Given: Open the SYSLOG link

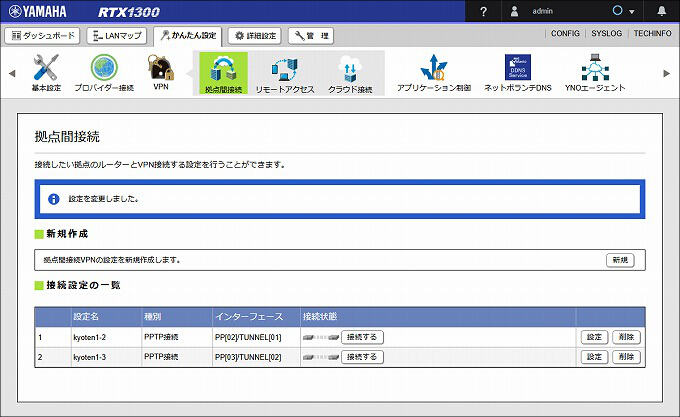Looking at the screenshot, I should [x=606, y=34].
